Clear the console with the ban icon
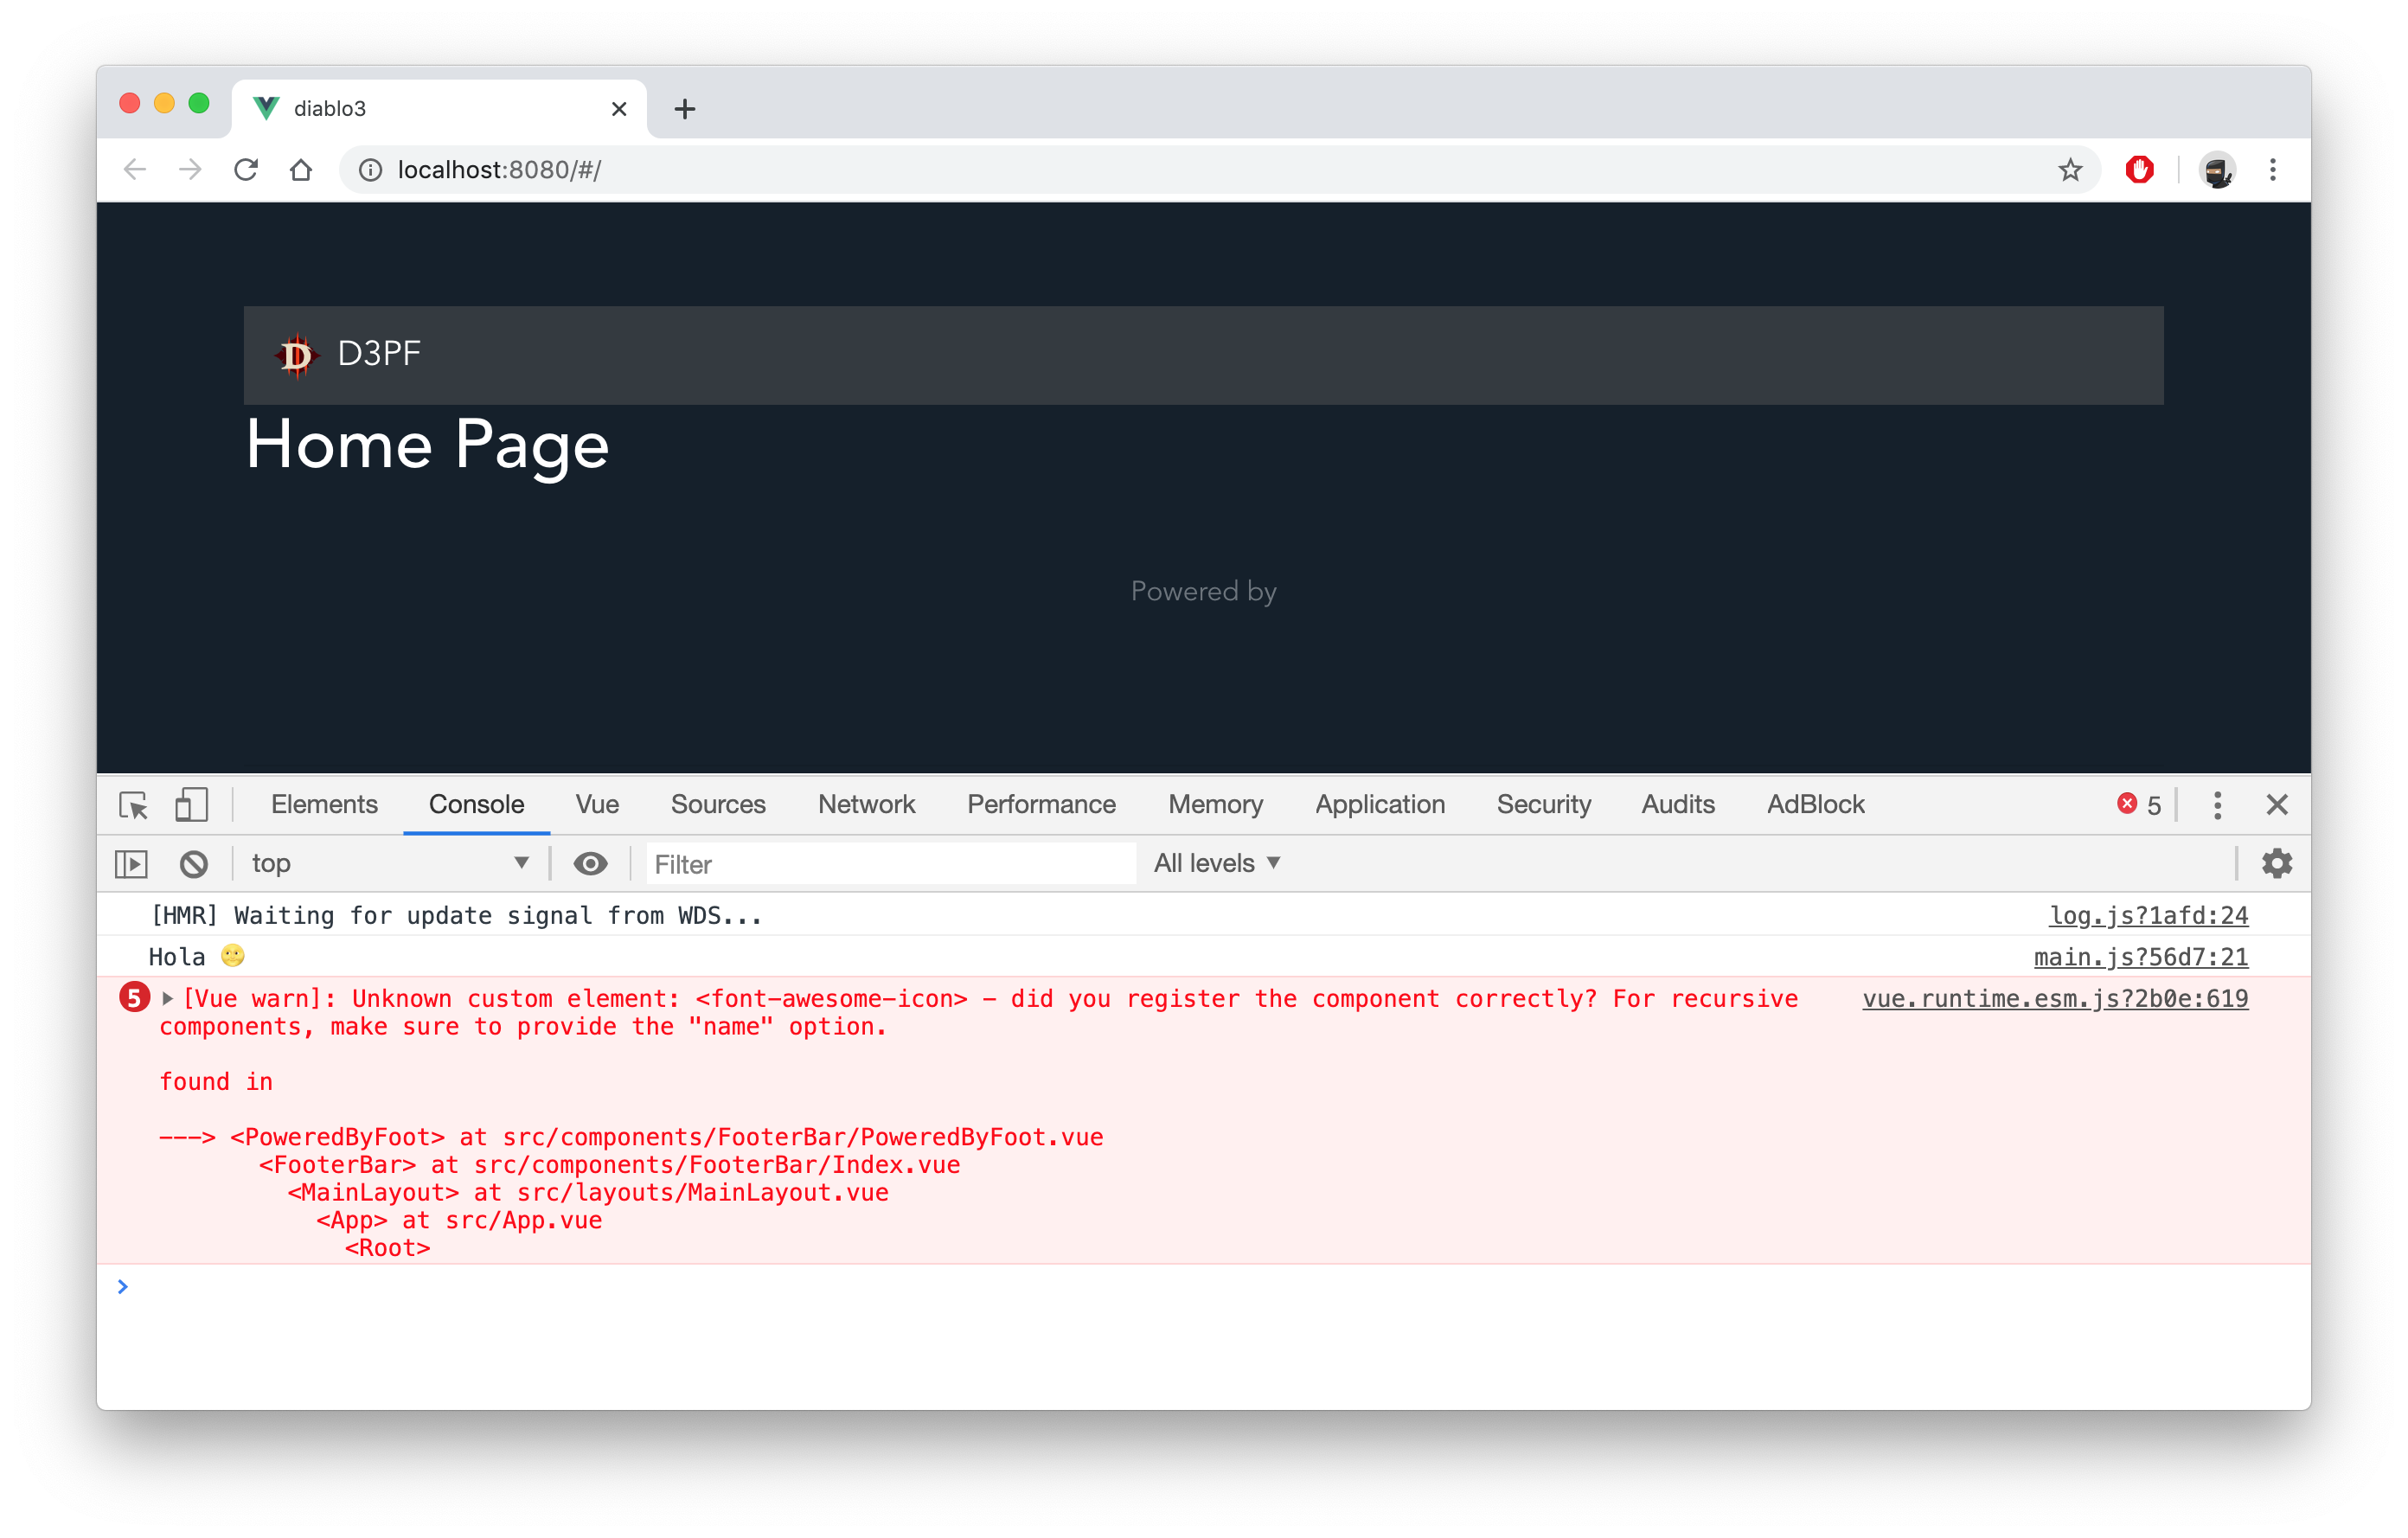 pyautogui.click(x=193, y=864)
